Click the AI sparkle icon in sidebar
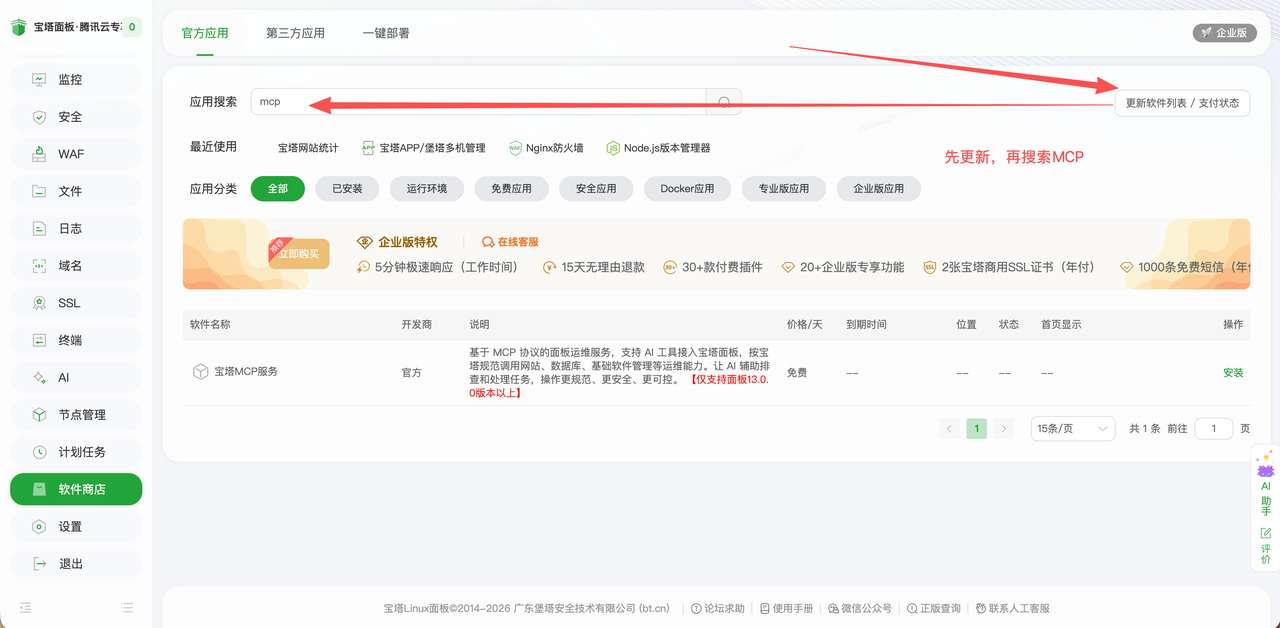The width and height of the screenshot is (1280, 628). (x=39, y=378)
